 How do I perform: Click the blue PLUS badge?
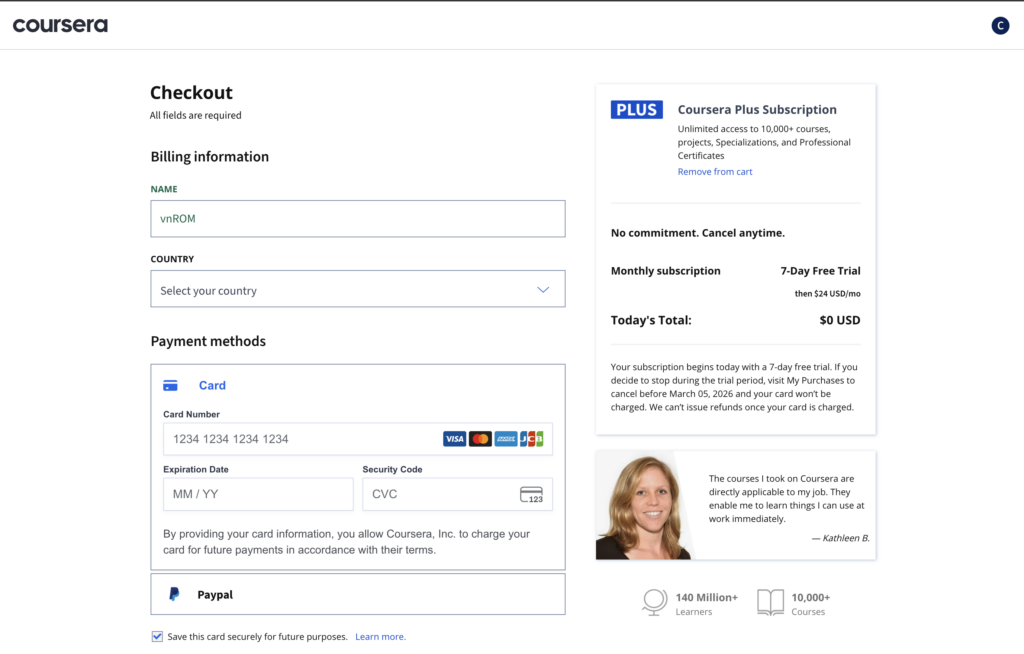click(x=636, y=110)
